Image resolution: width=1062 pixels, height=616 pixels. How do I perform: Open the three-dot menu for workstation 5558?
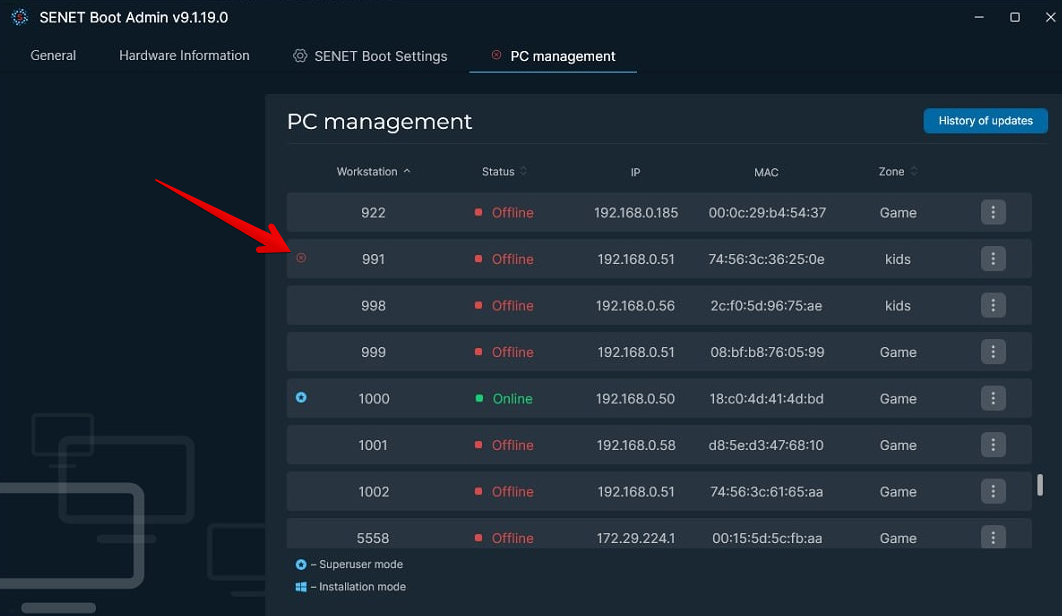tap(993, 537)
